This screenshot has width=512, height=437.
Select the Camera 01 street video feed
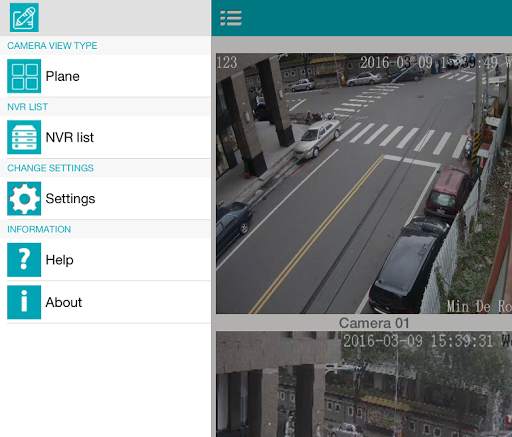(x=364, y=183)
